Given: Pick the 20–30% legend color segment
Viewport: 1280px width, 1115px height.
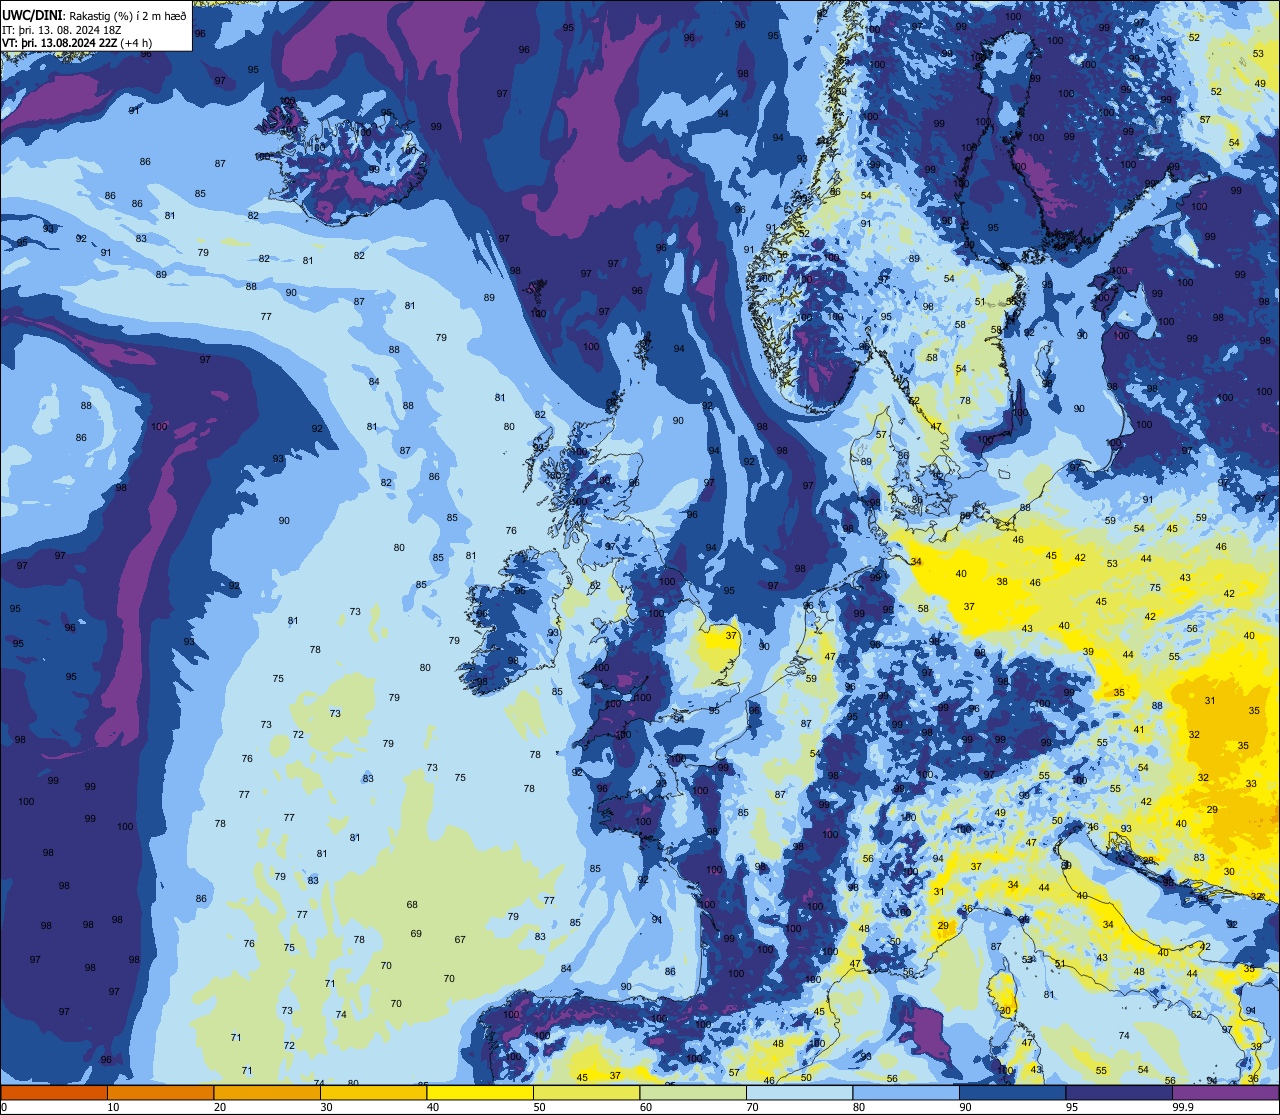Looking at the screenshot, I should (267, 1092).
